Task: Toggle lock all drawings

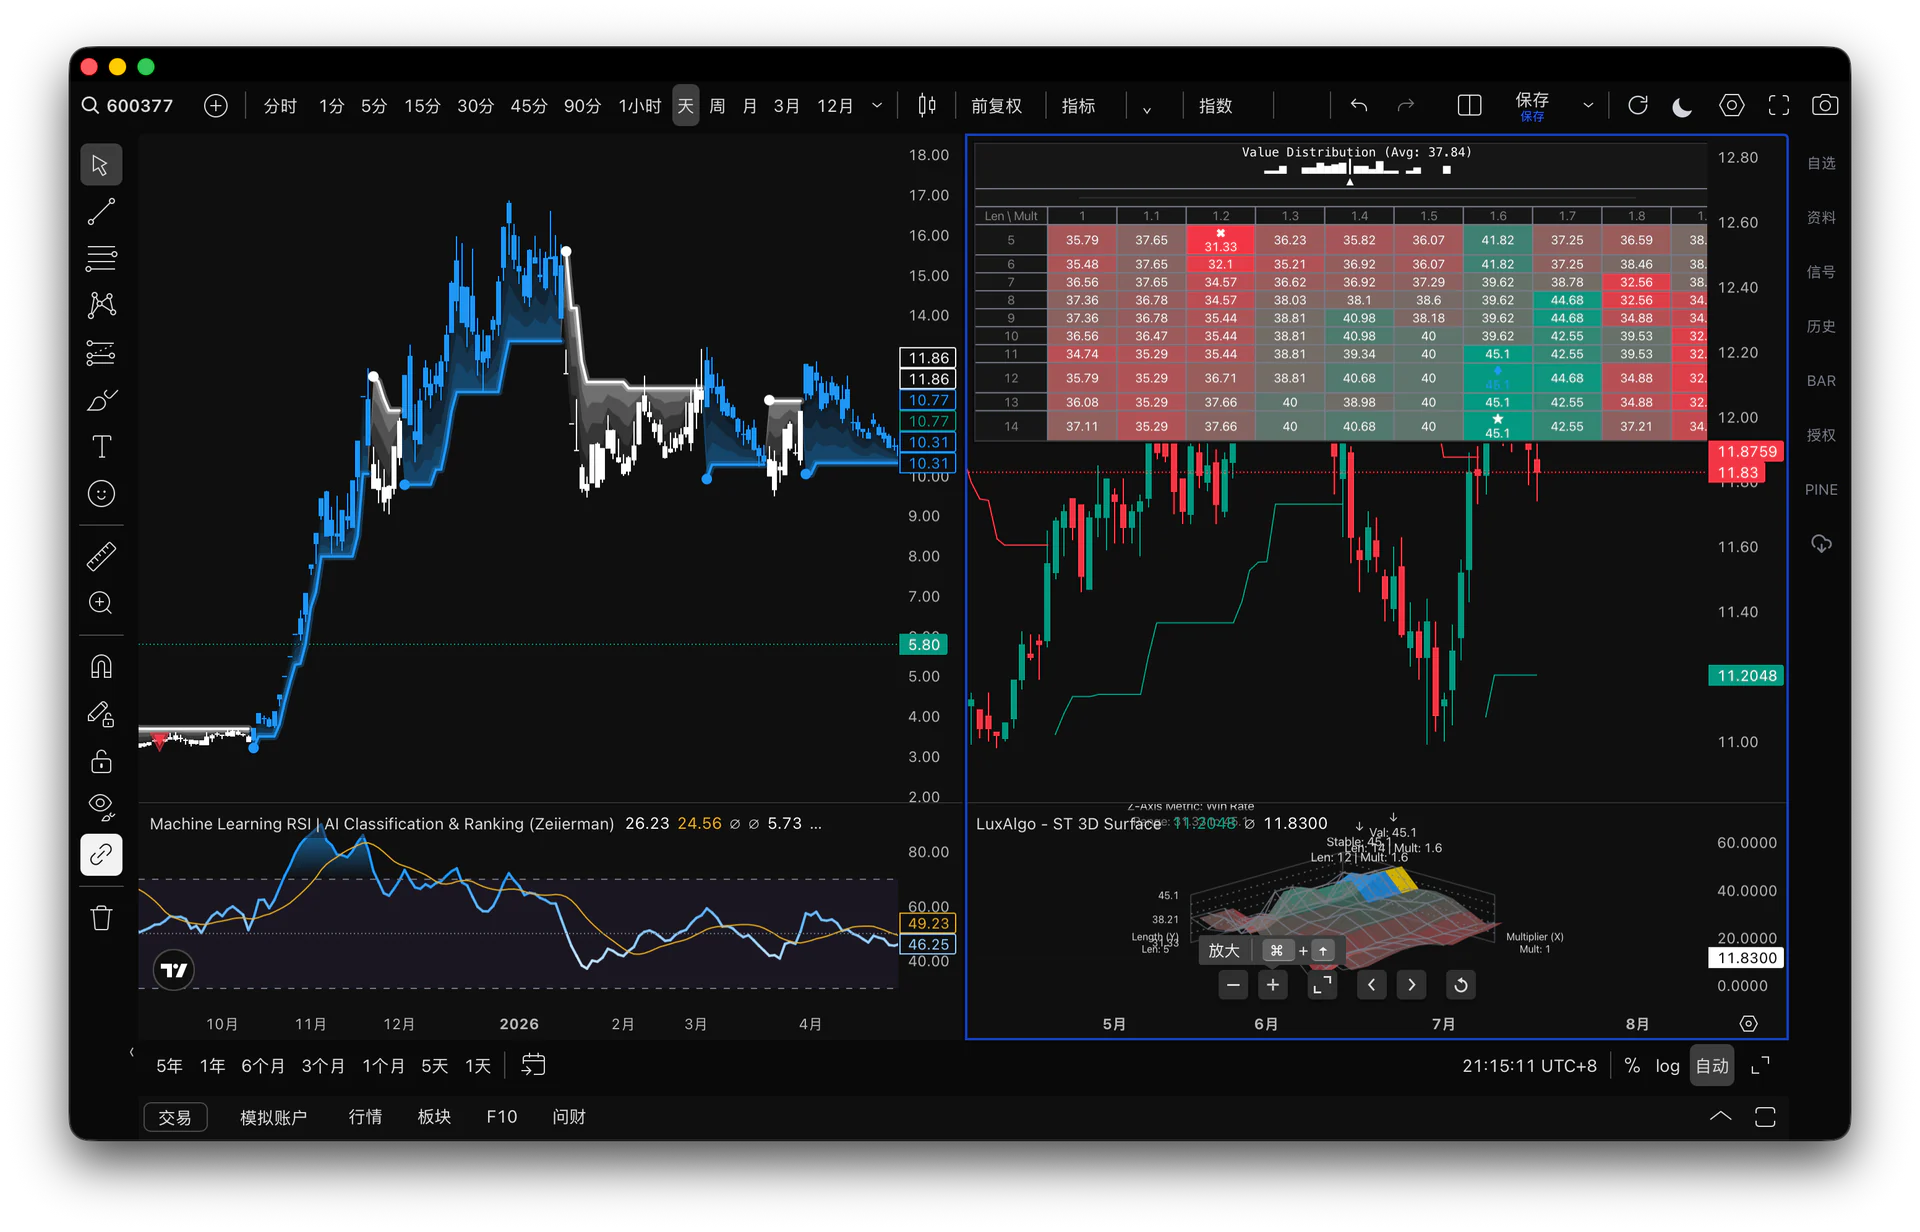Action: pos(101,761)
